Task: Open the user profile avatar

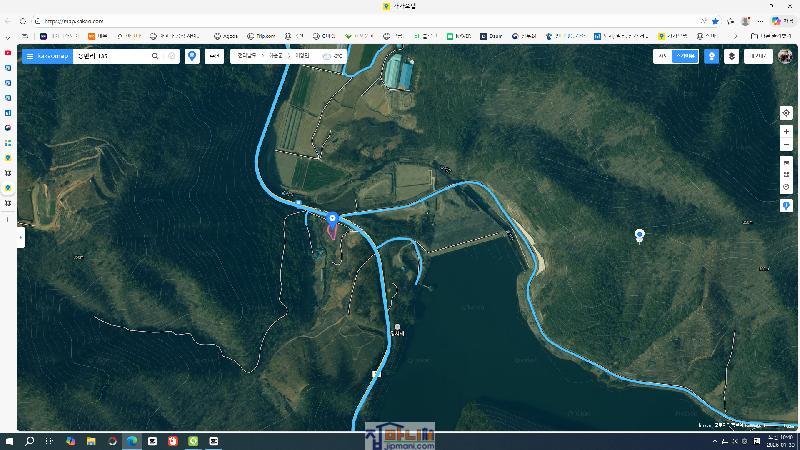Action: pos(785,56)
